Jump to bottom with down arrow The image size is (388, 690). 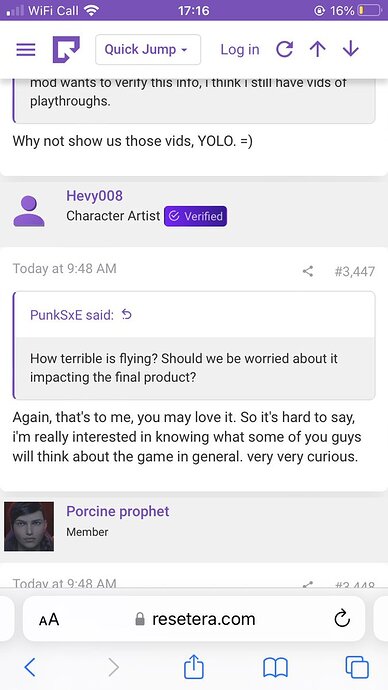351,50
